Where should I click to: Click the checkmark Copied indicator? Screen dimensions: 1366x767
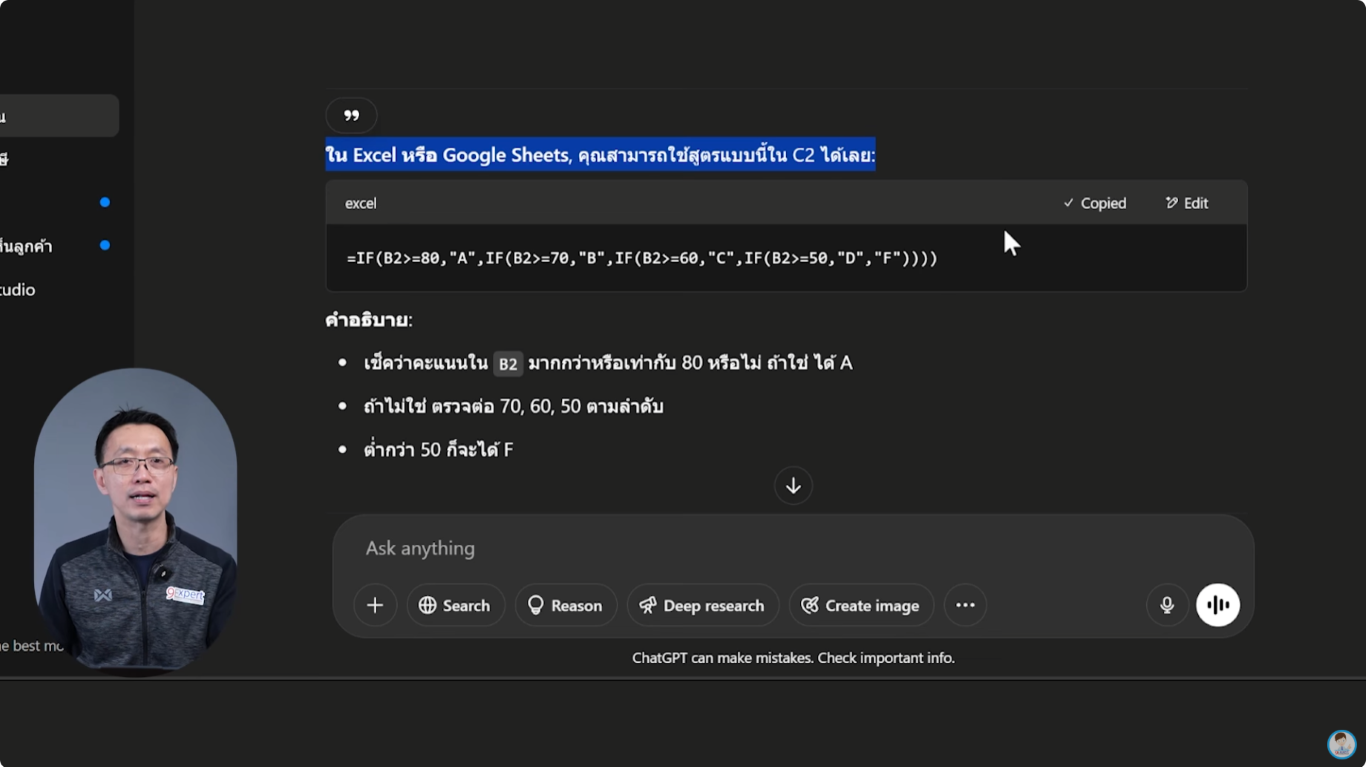coord(1069,202)
